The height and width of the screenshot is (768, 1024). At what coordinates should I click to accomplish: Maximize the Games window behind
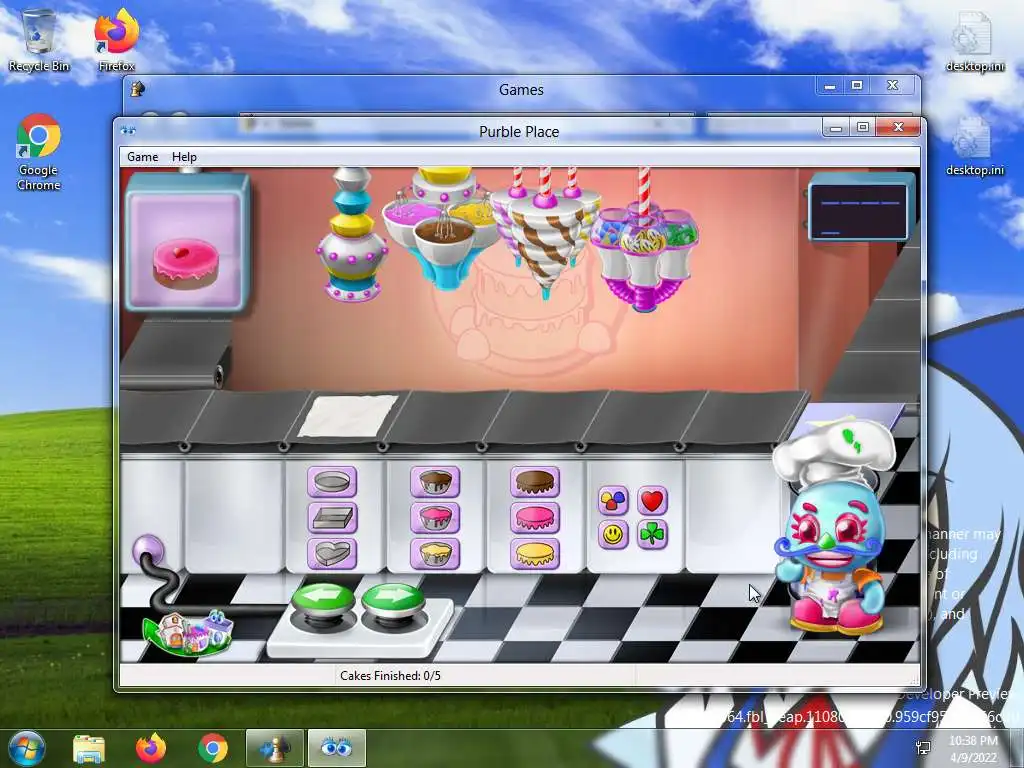click(857, 85)
